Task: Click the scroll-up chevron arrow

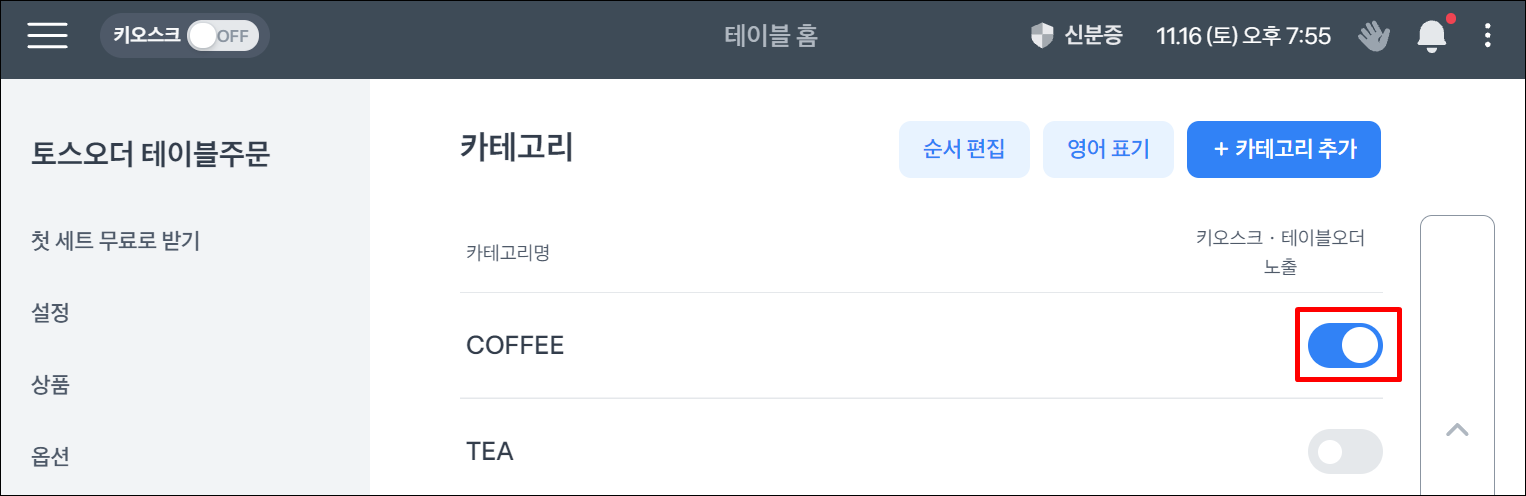Action: [x=1457, y=430]
